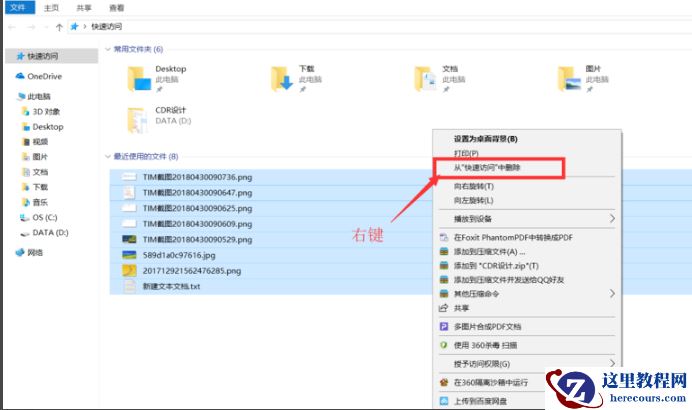Choose 上传到百度网盘 in context menu

tap(480, 401)
